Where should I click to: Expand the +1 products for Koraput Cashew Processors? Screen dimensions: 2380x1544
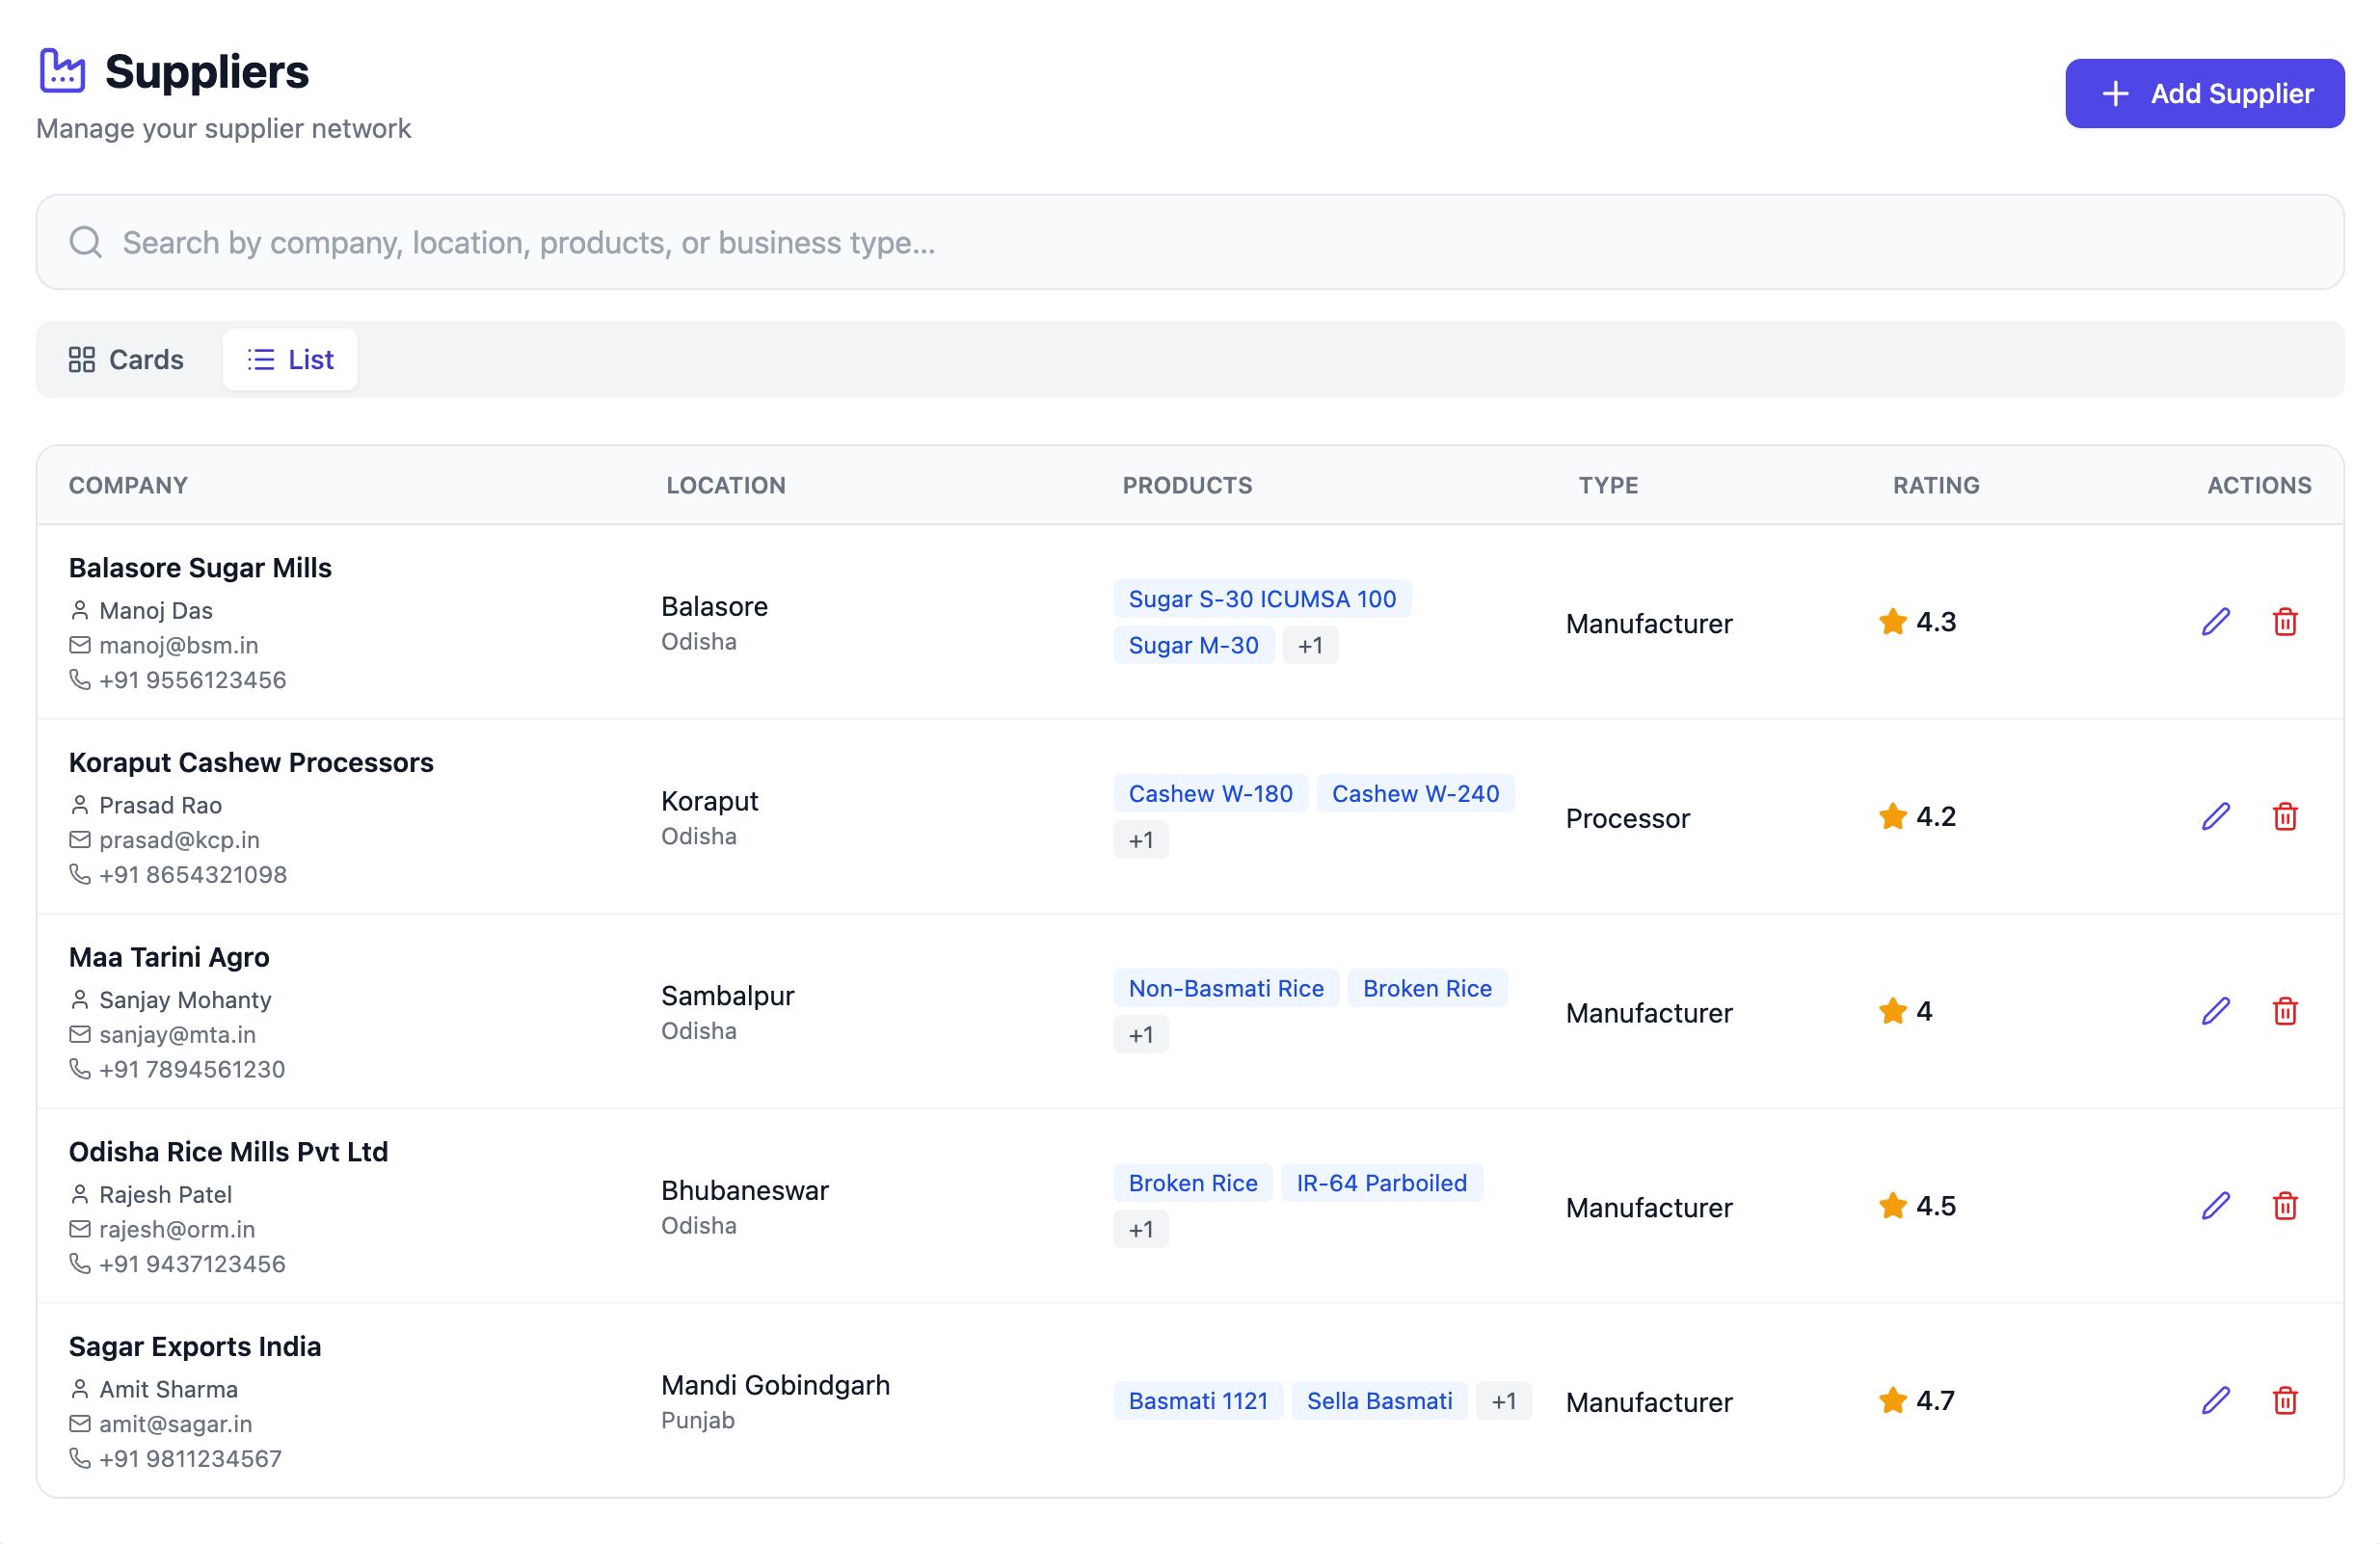tap(1141, 839)
